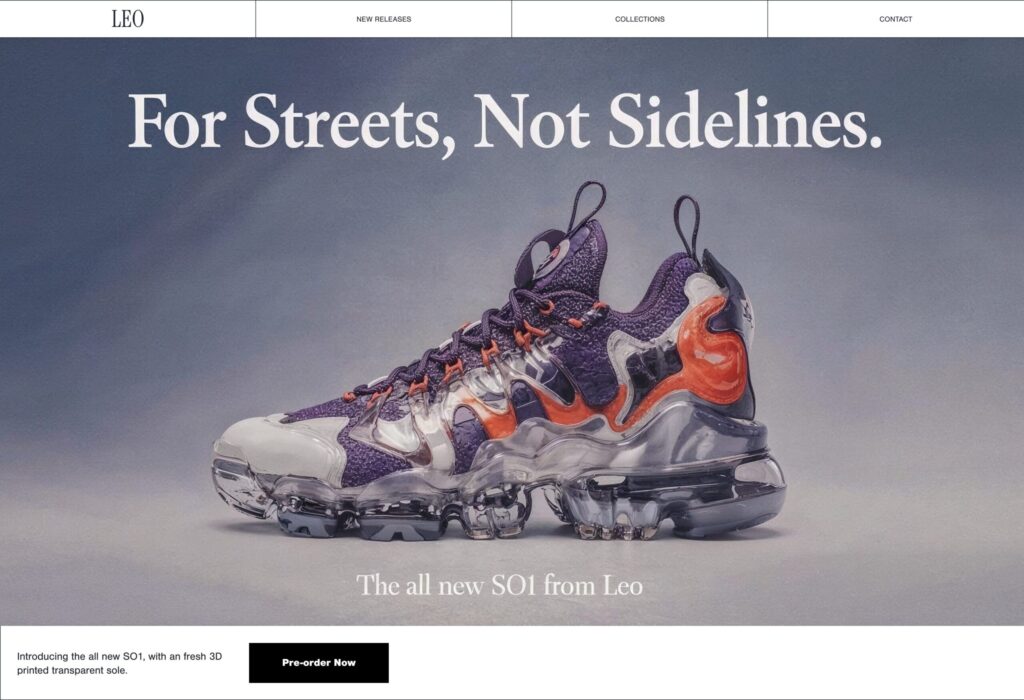Open the CONTACT page link
This screenshot has height=700, width=1024.
[x=895, y=19]
